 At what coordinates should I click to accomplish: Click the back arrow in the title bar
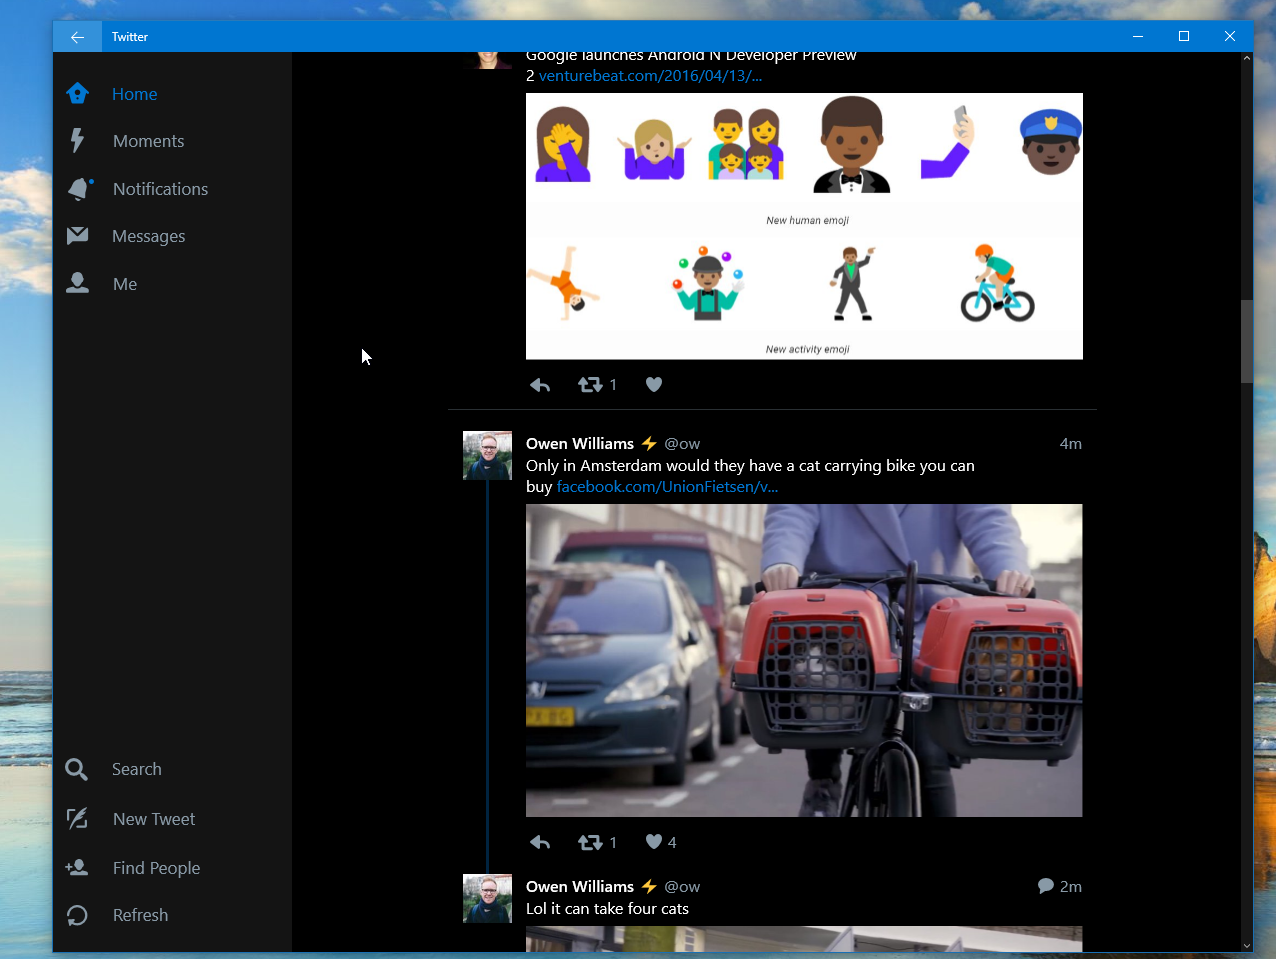[x=77, y=37]
